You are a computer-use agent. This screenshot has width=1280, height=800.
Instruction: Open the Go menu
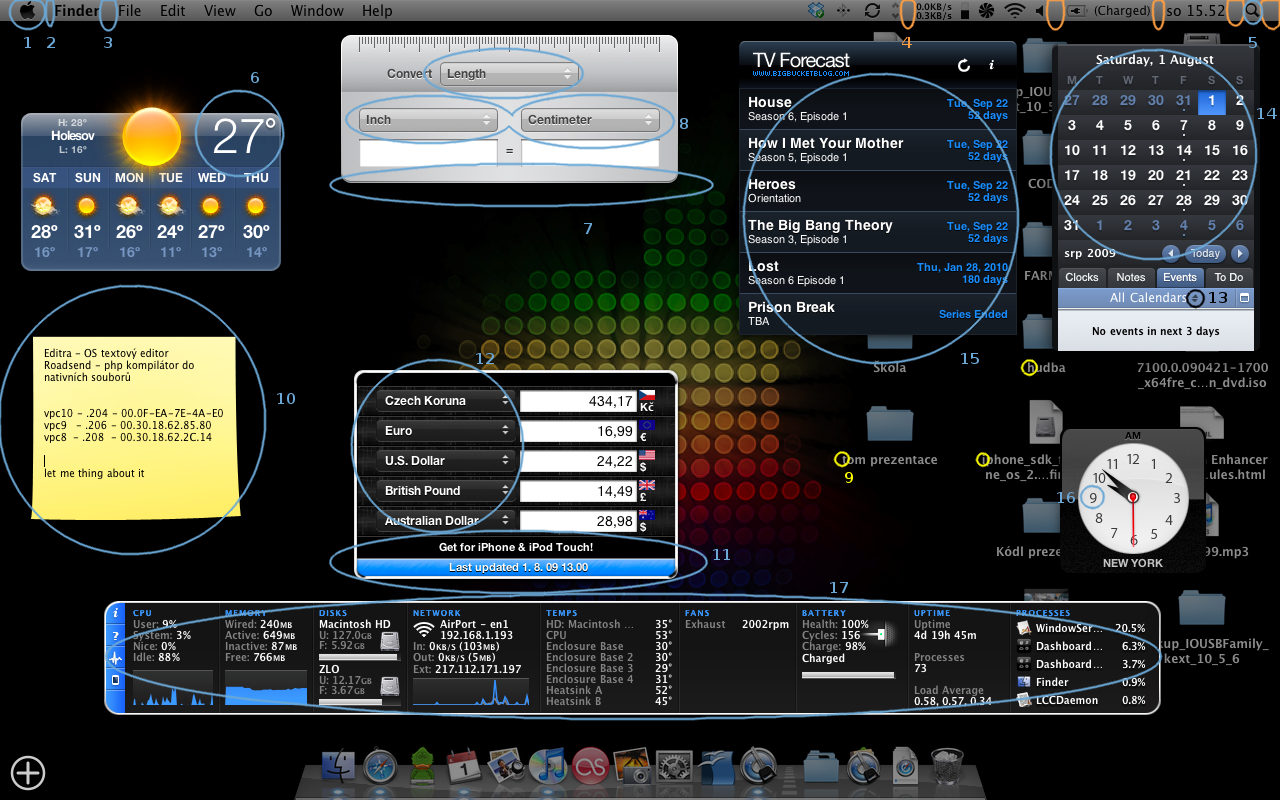pos(263,11)
